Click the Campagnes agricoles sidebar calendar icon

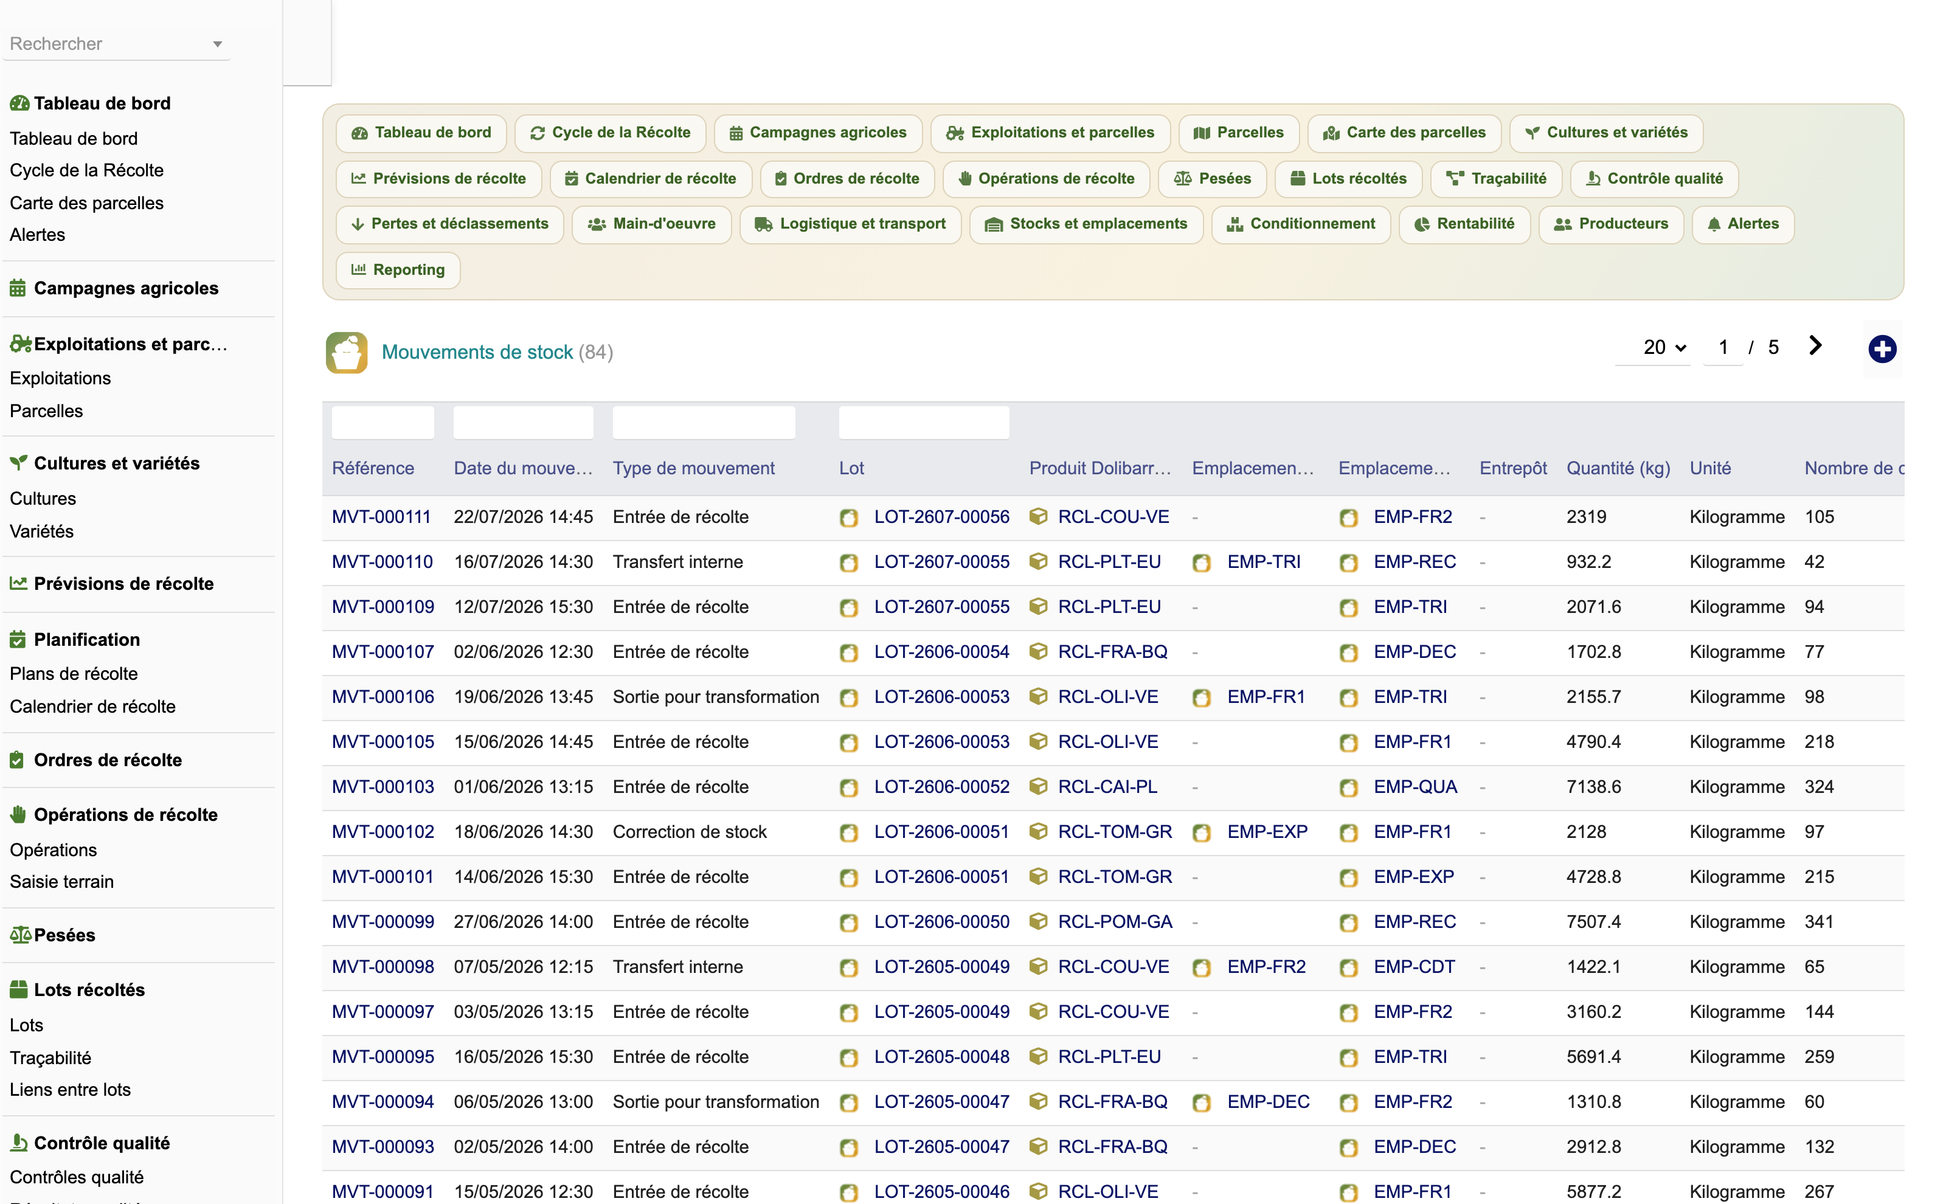click(x=18, y=288)
